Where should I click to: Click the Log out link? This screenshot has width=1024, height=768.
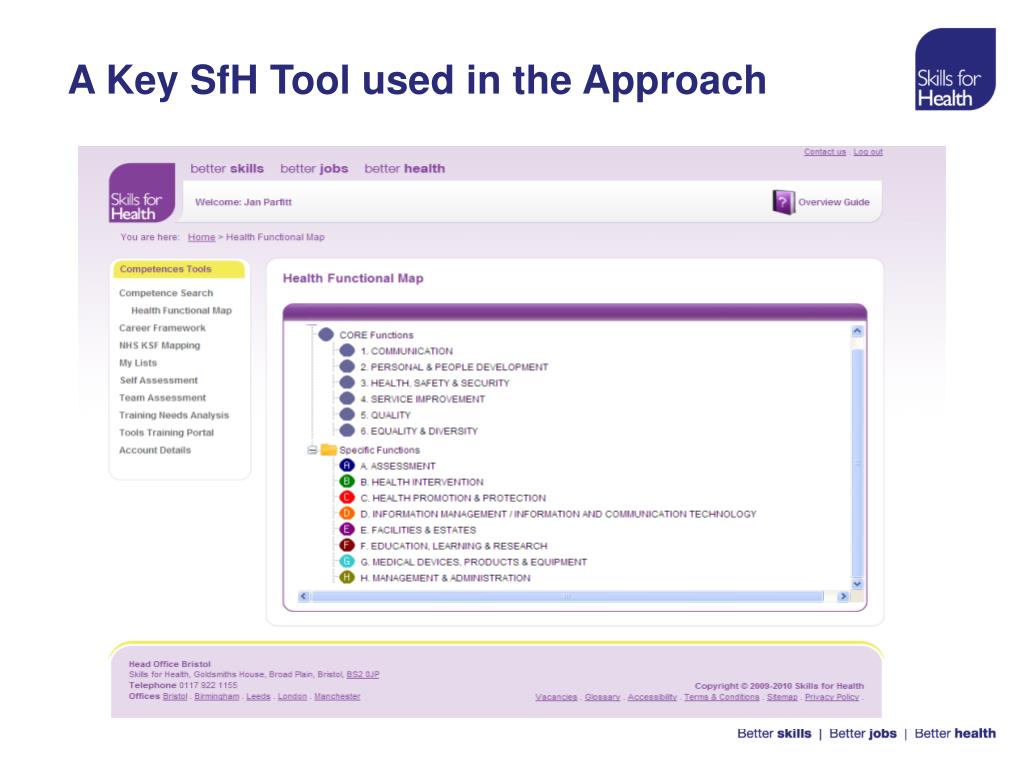pos(868,152)
